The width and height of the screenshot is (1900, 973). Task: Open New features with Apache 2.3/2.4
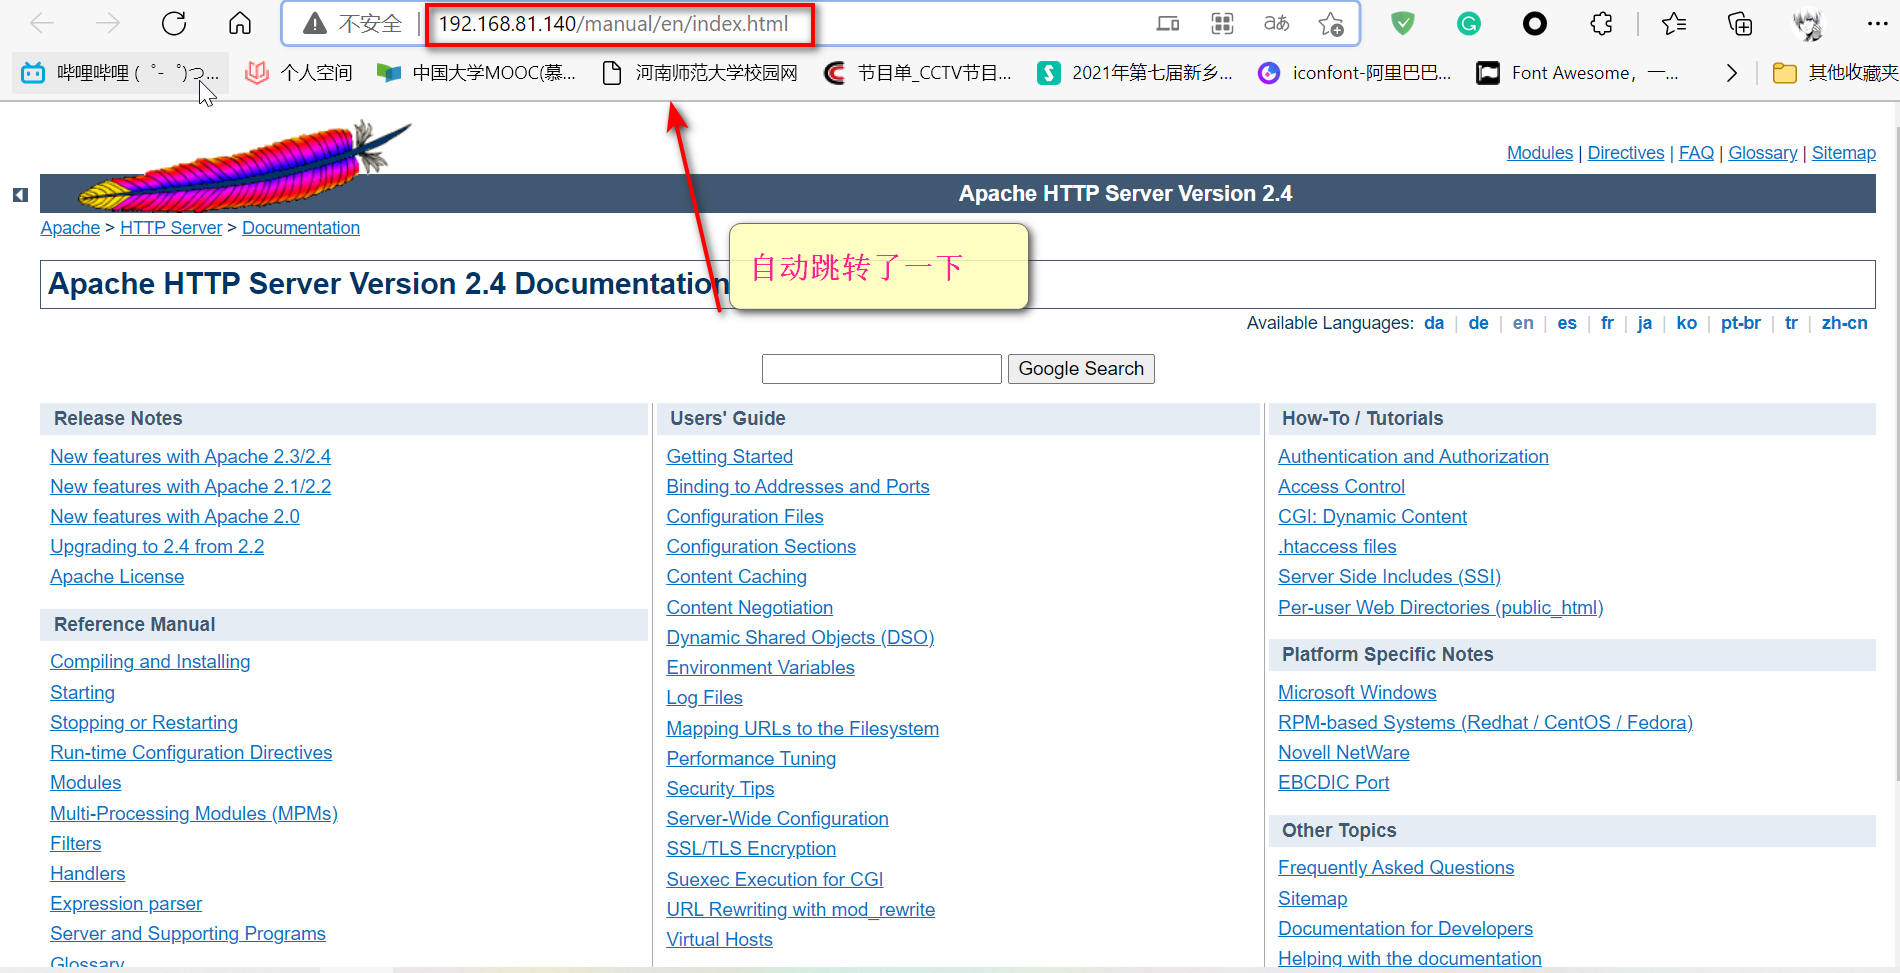[190, 457]
